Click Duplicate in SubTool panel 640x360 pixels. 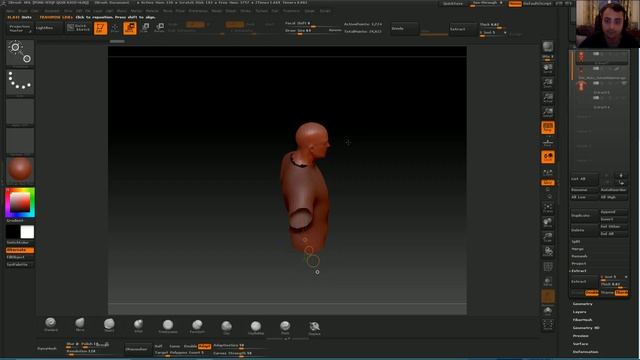click(x=584, y=215)
